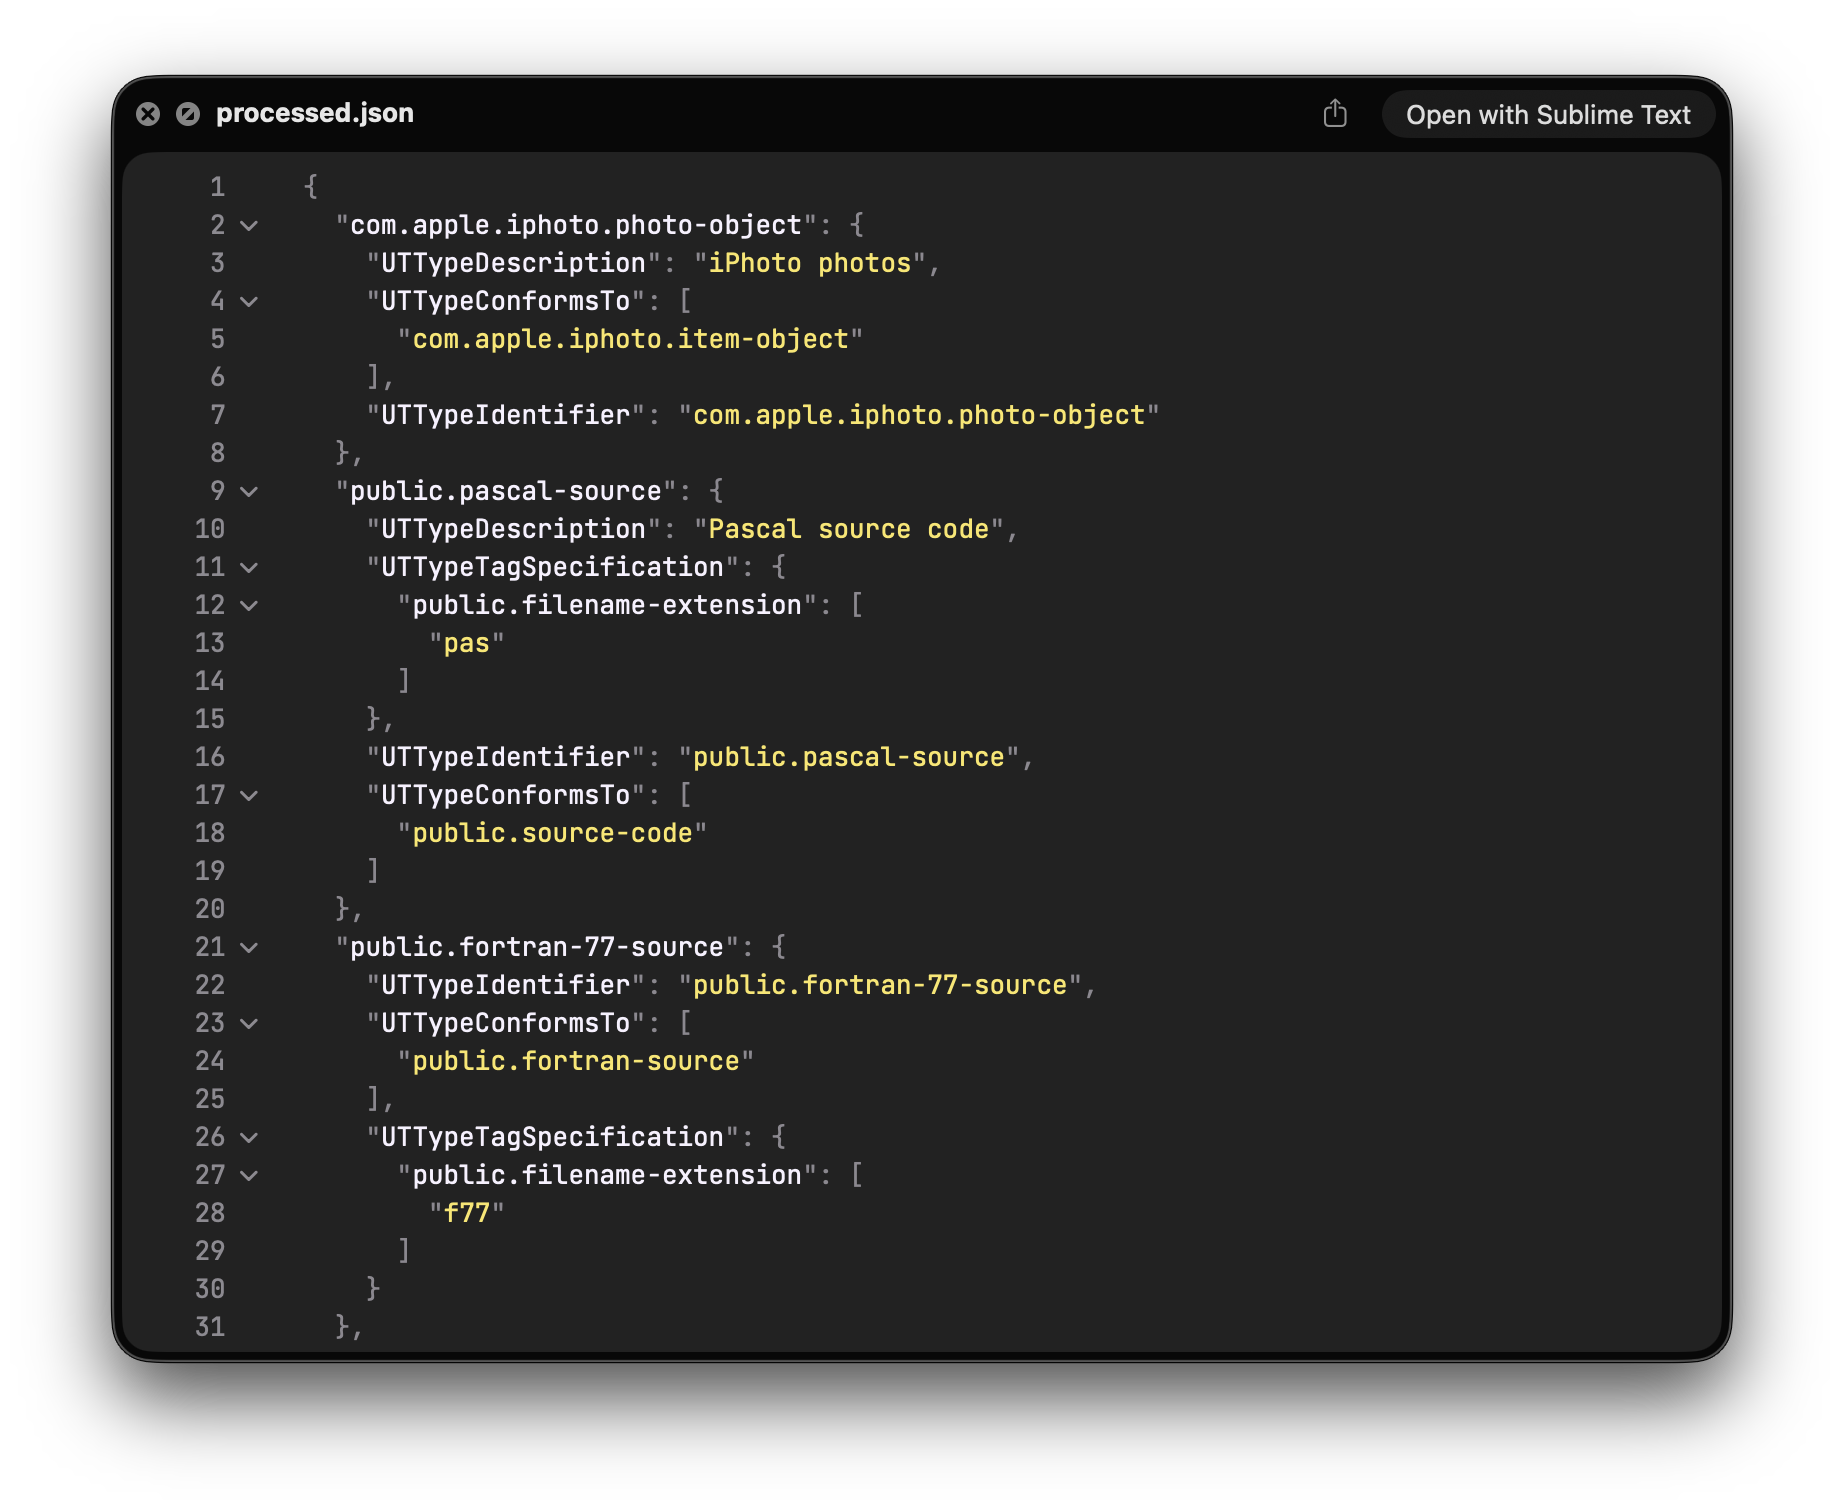The image size is (1844, 1510).
Task: Click the "Pascal source code" description value
Action: click(x=848, y=530)
